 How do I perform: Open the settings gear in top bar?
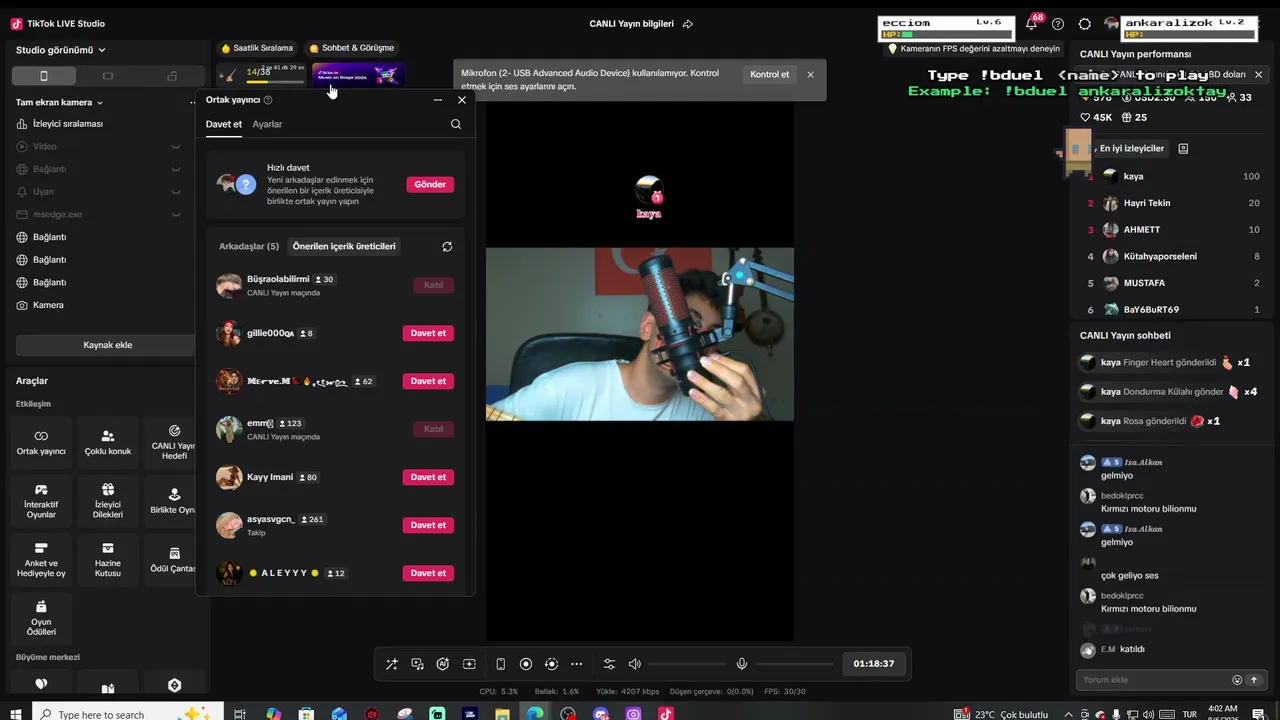[x=1085, y=24]
